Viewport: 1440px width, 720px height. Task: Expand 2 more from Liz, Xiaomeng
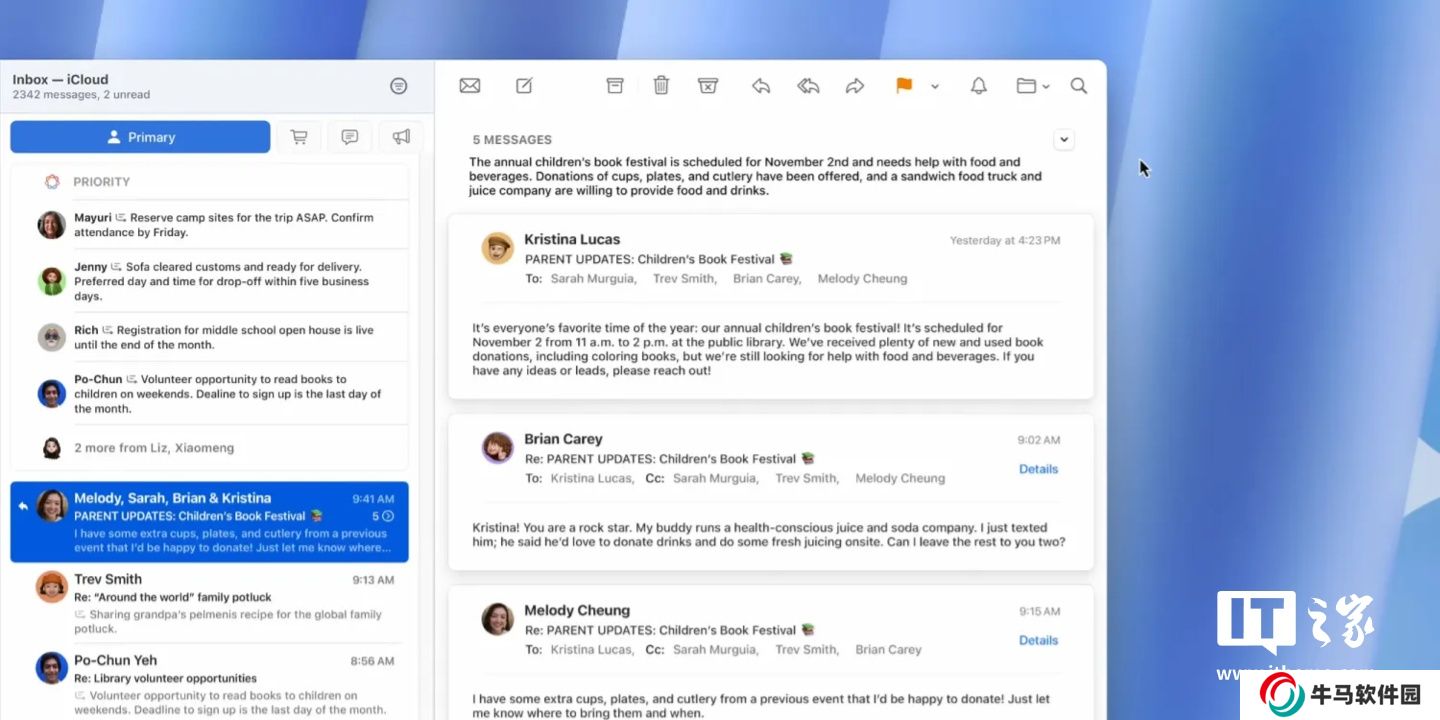pos(154,448)
